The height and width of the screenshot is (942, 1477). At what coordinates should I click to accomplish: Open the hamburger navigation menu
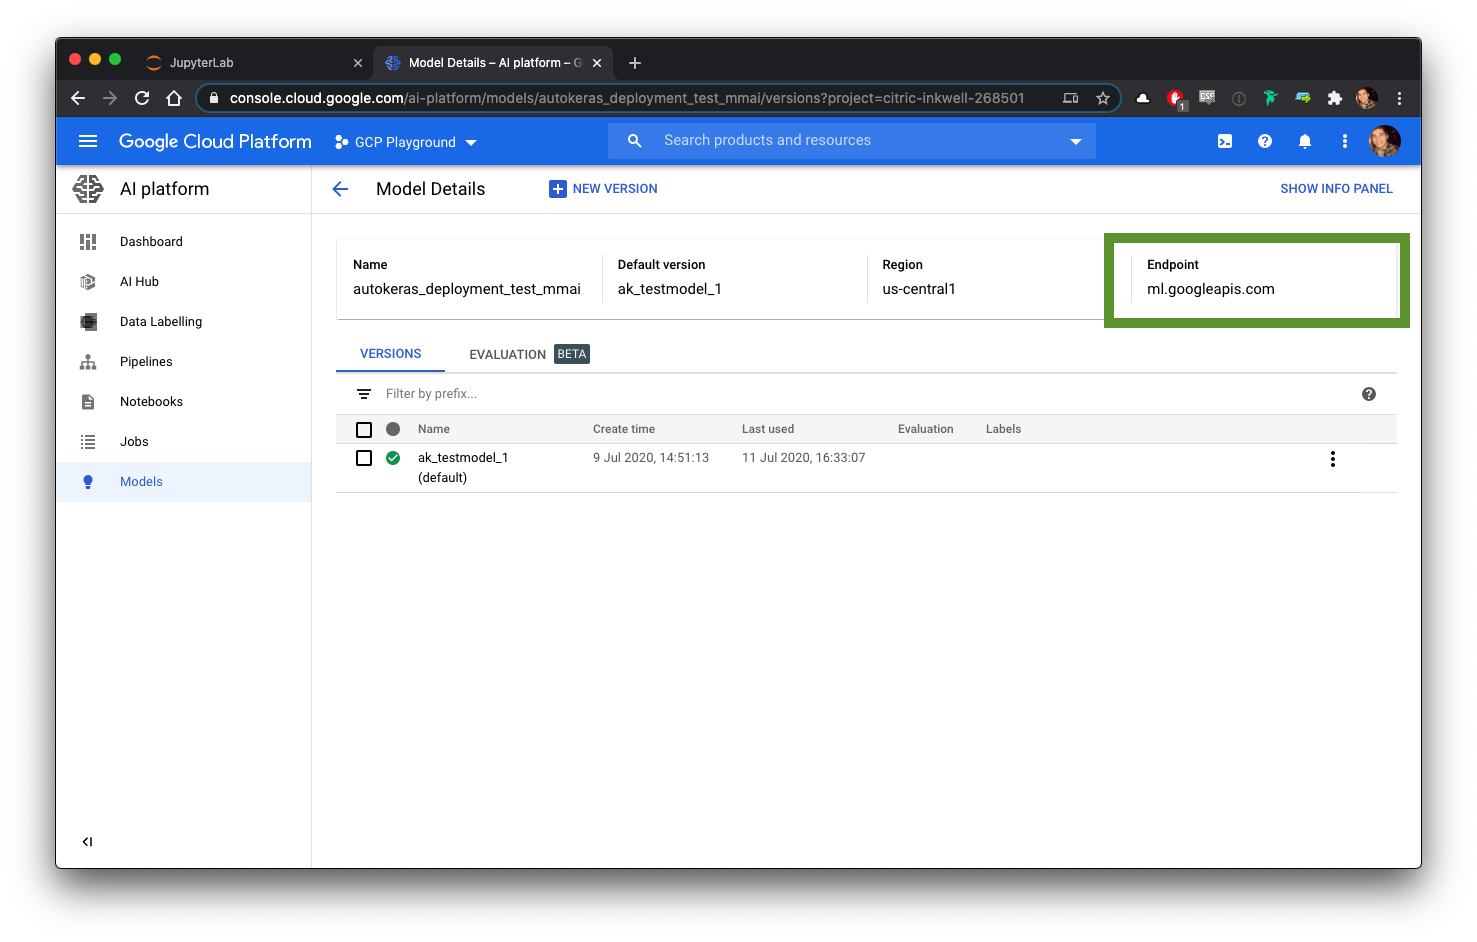tap(88, 141)
